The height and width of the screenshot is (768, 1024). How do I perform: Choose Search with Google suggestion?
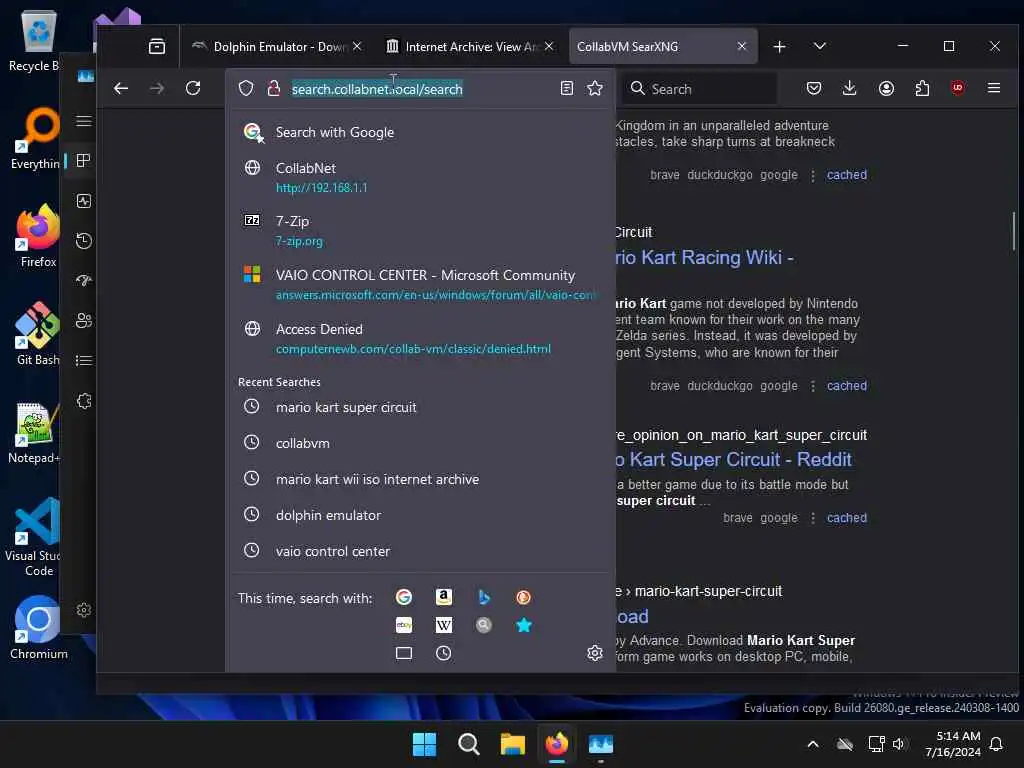pos(420,132)
